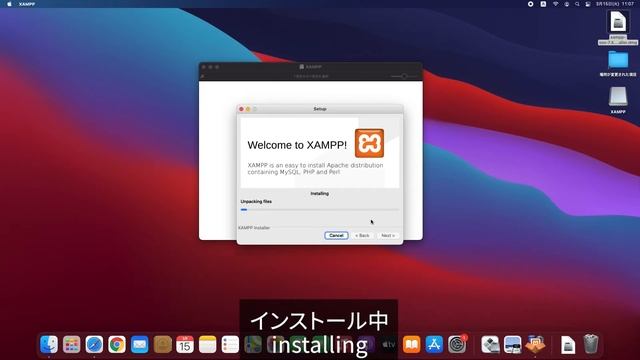This screenshot has width=640, height=360.
Task: Click the "Welcome to XAMPP!" heading
Action: tap(297, 145)
